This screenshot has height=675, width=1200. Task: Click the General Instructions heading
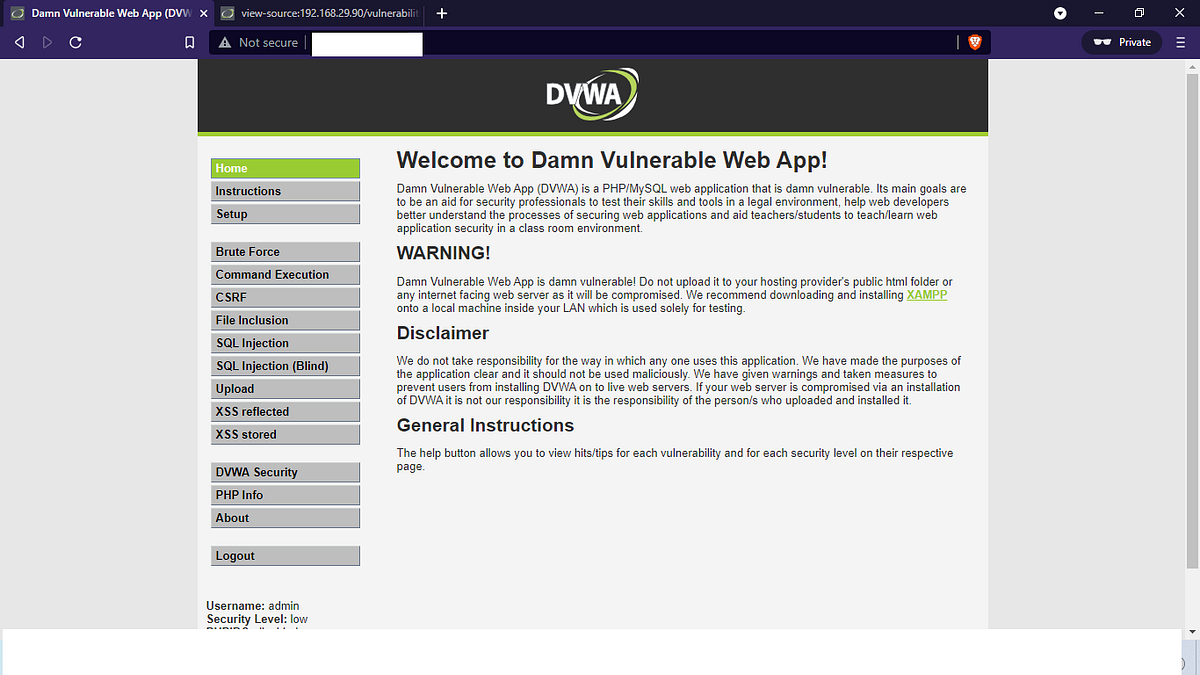[x=485, y=425]
